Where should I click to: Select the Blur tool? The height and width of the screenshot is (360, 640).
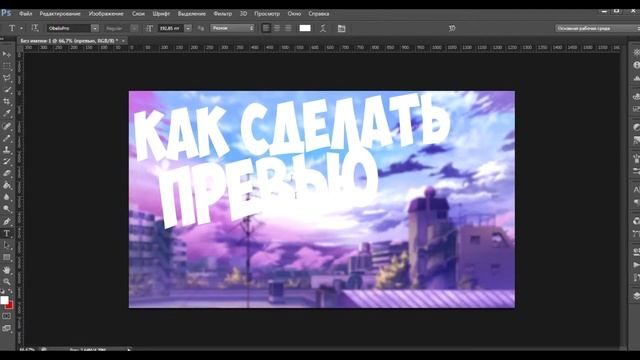(x=7, y=197)
